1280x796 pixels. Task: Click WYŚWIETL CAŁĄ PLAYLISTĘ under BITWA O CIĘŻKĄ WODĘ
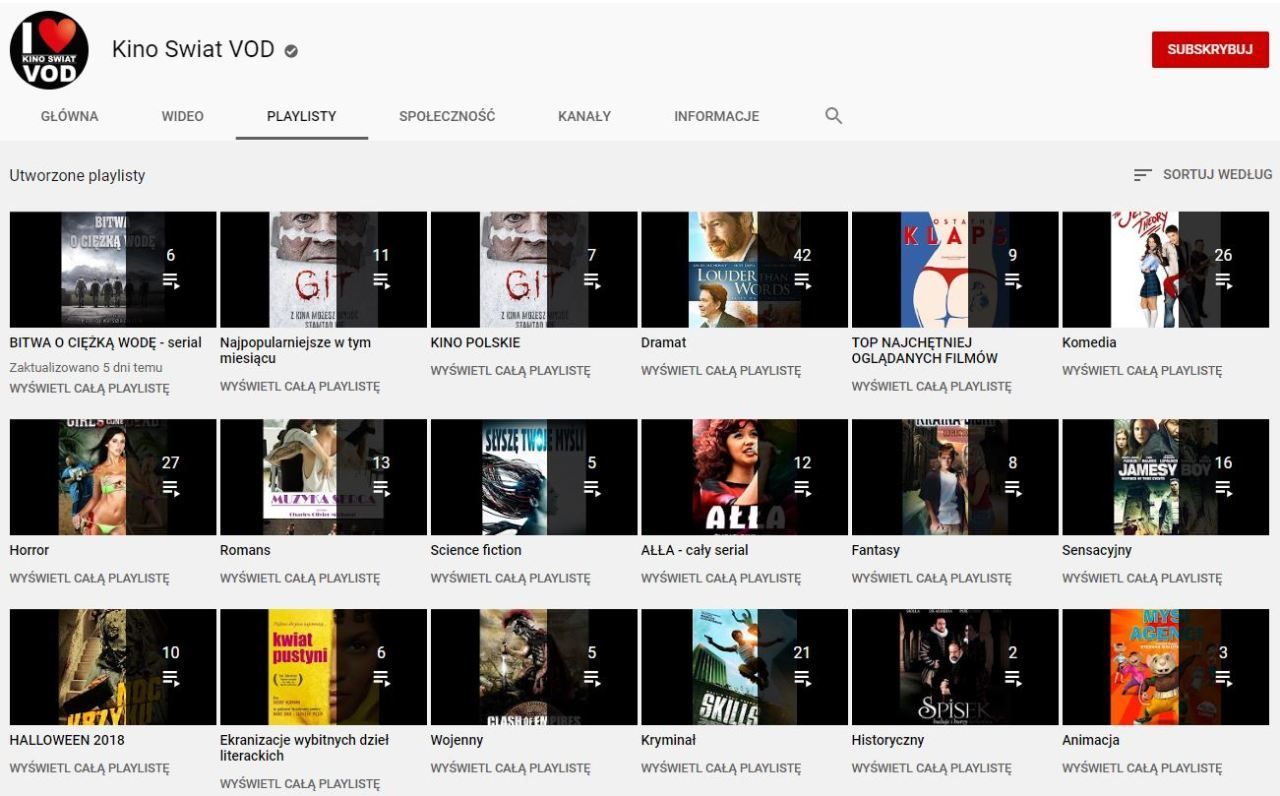click(89, 388)
